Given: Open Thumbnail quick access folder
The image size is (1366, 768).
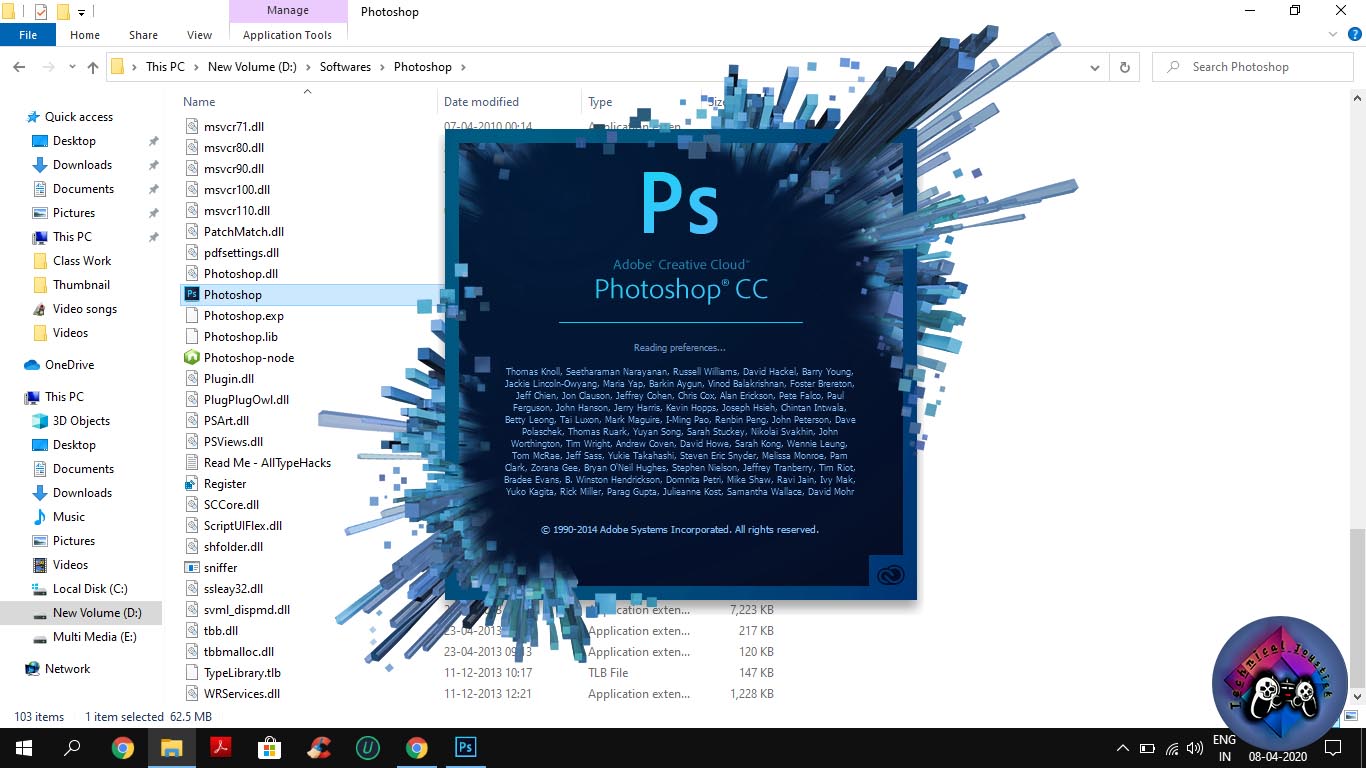Looking at the screenshot, I should 81,285.
